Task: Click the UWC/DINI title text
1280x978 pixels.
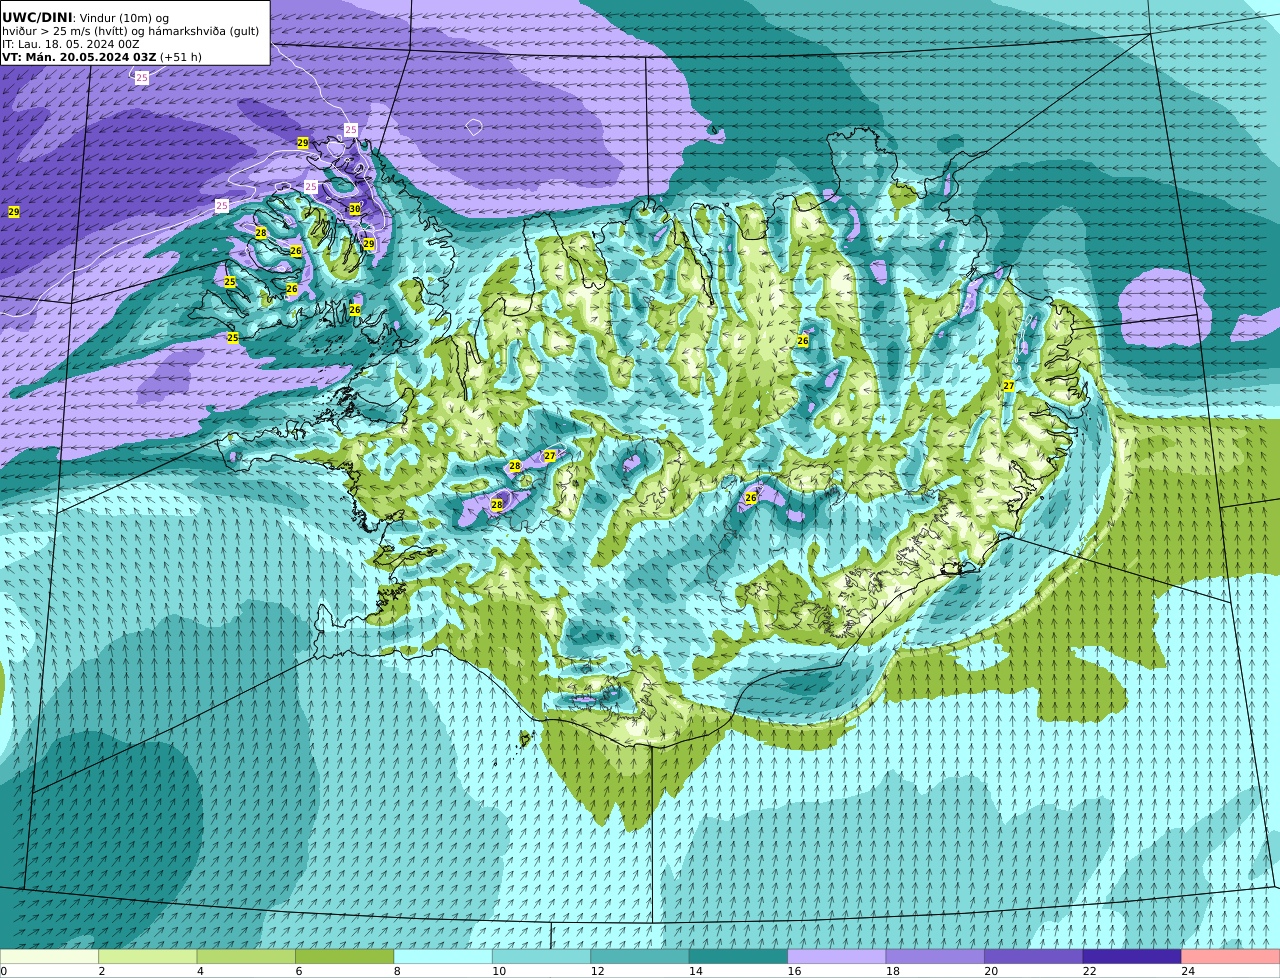Action: point(37,17)
